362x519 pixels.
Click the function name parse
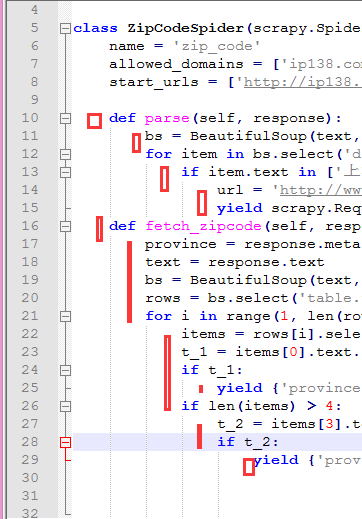tap(167, 119)
